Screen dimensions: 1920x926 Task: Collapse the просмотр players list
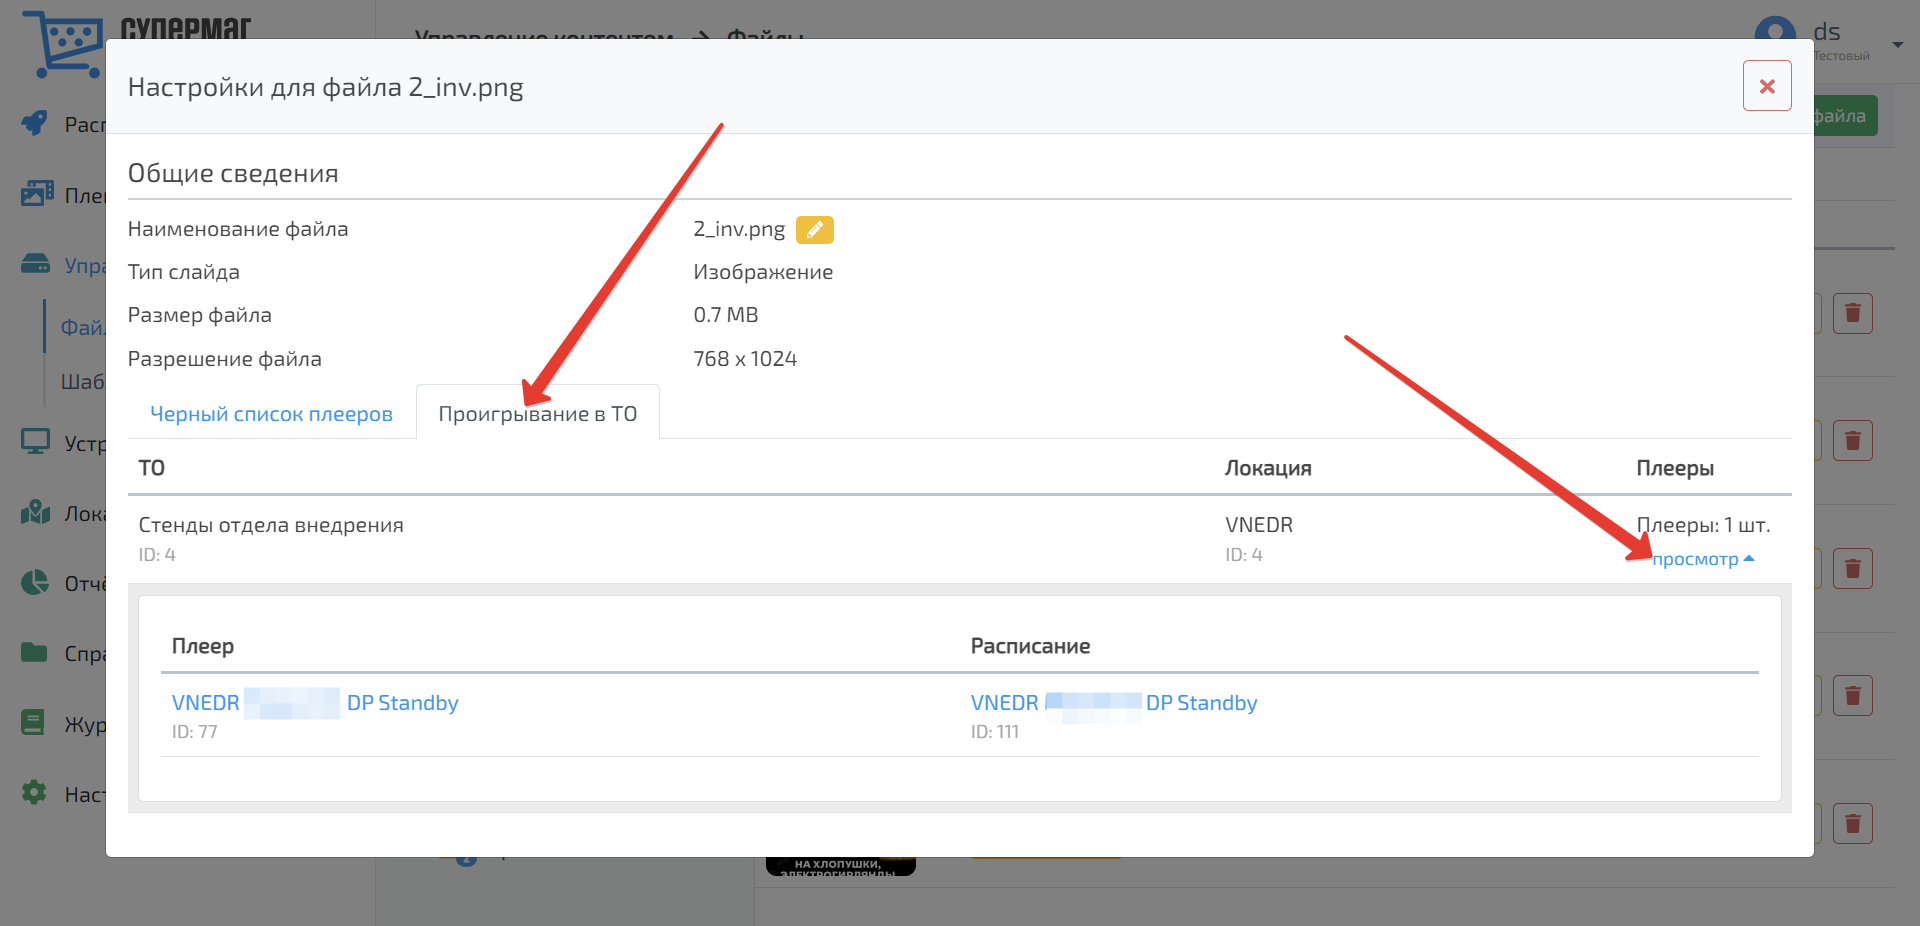point(1703,559)
